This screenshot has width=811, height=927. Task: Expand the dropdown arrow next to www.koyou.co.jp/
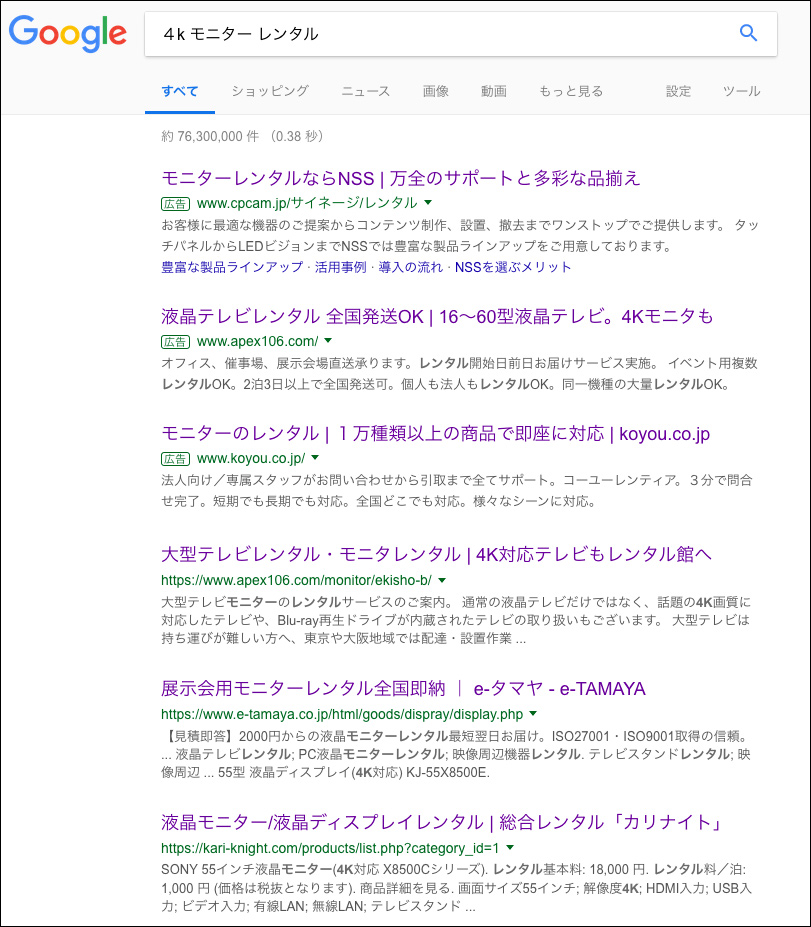click(315, 458)
